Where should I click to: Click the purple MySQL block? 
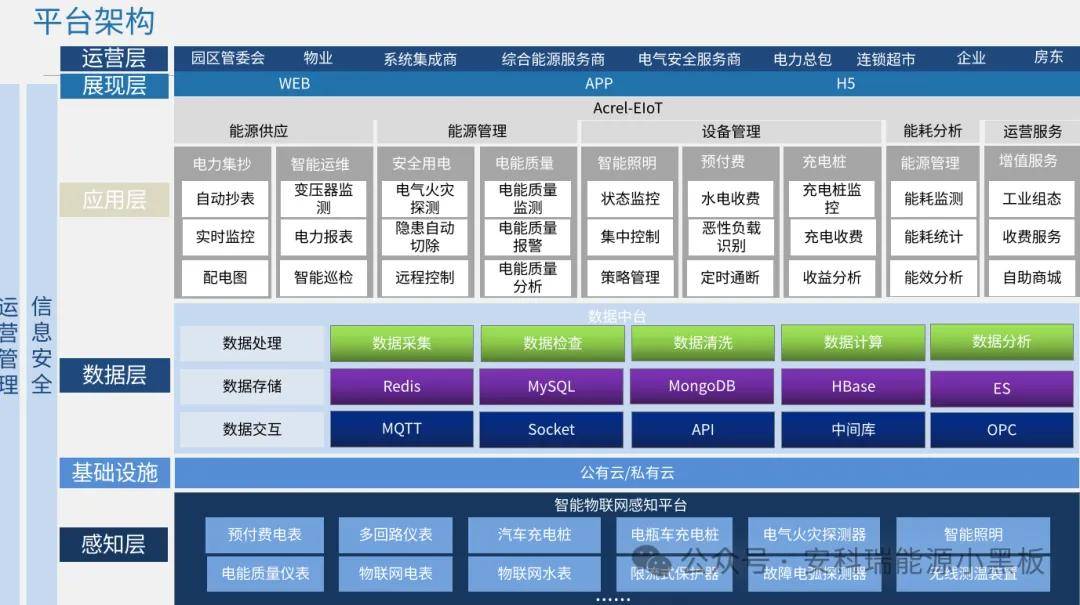click(551, 386)
